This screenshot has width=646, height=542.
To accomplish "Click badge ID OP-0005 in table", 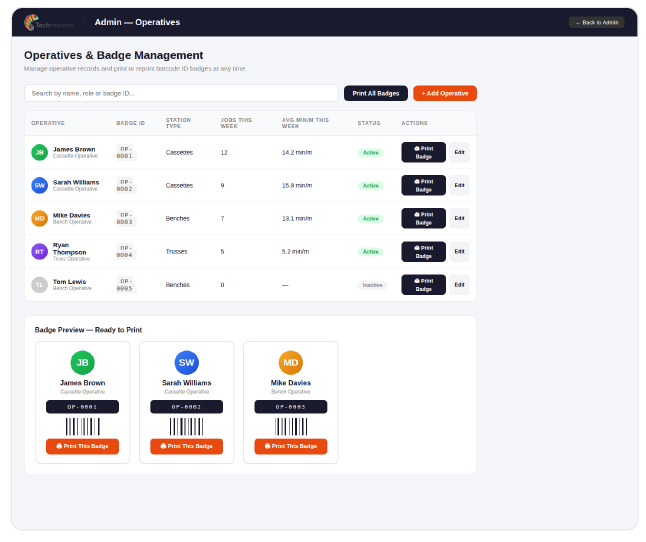I will coord(126,285).
